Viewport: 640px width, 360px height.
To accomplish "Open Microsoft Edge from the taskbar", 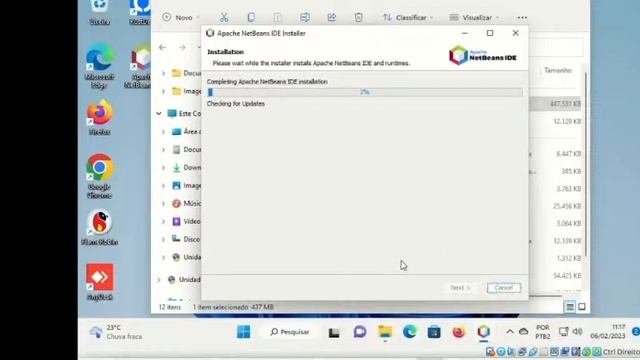I will [409, 332].
